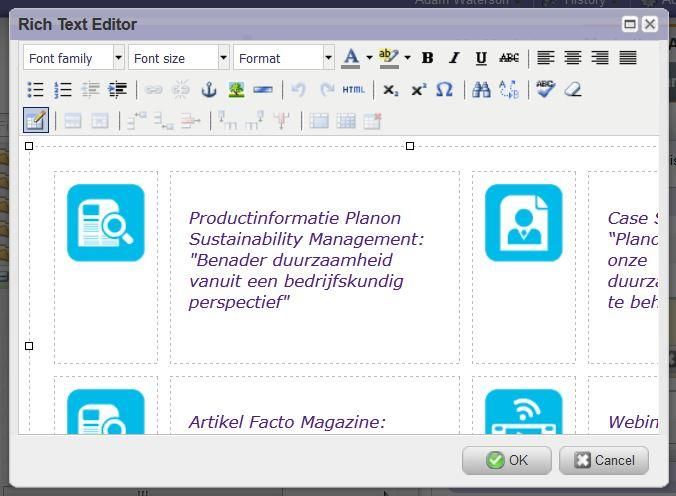Toggle bold formatting
Image resolution: width=676 pixels, height=496 pixels.
point(427,58)
